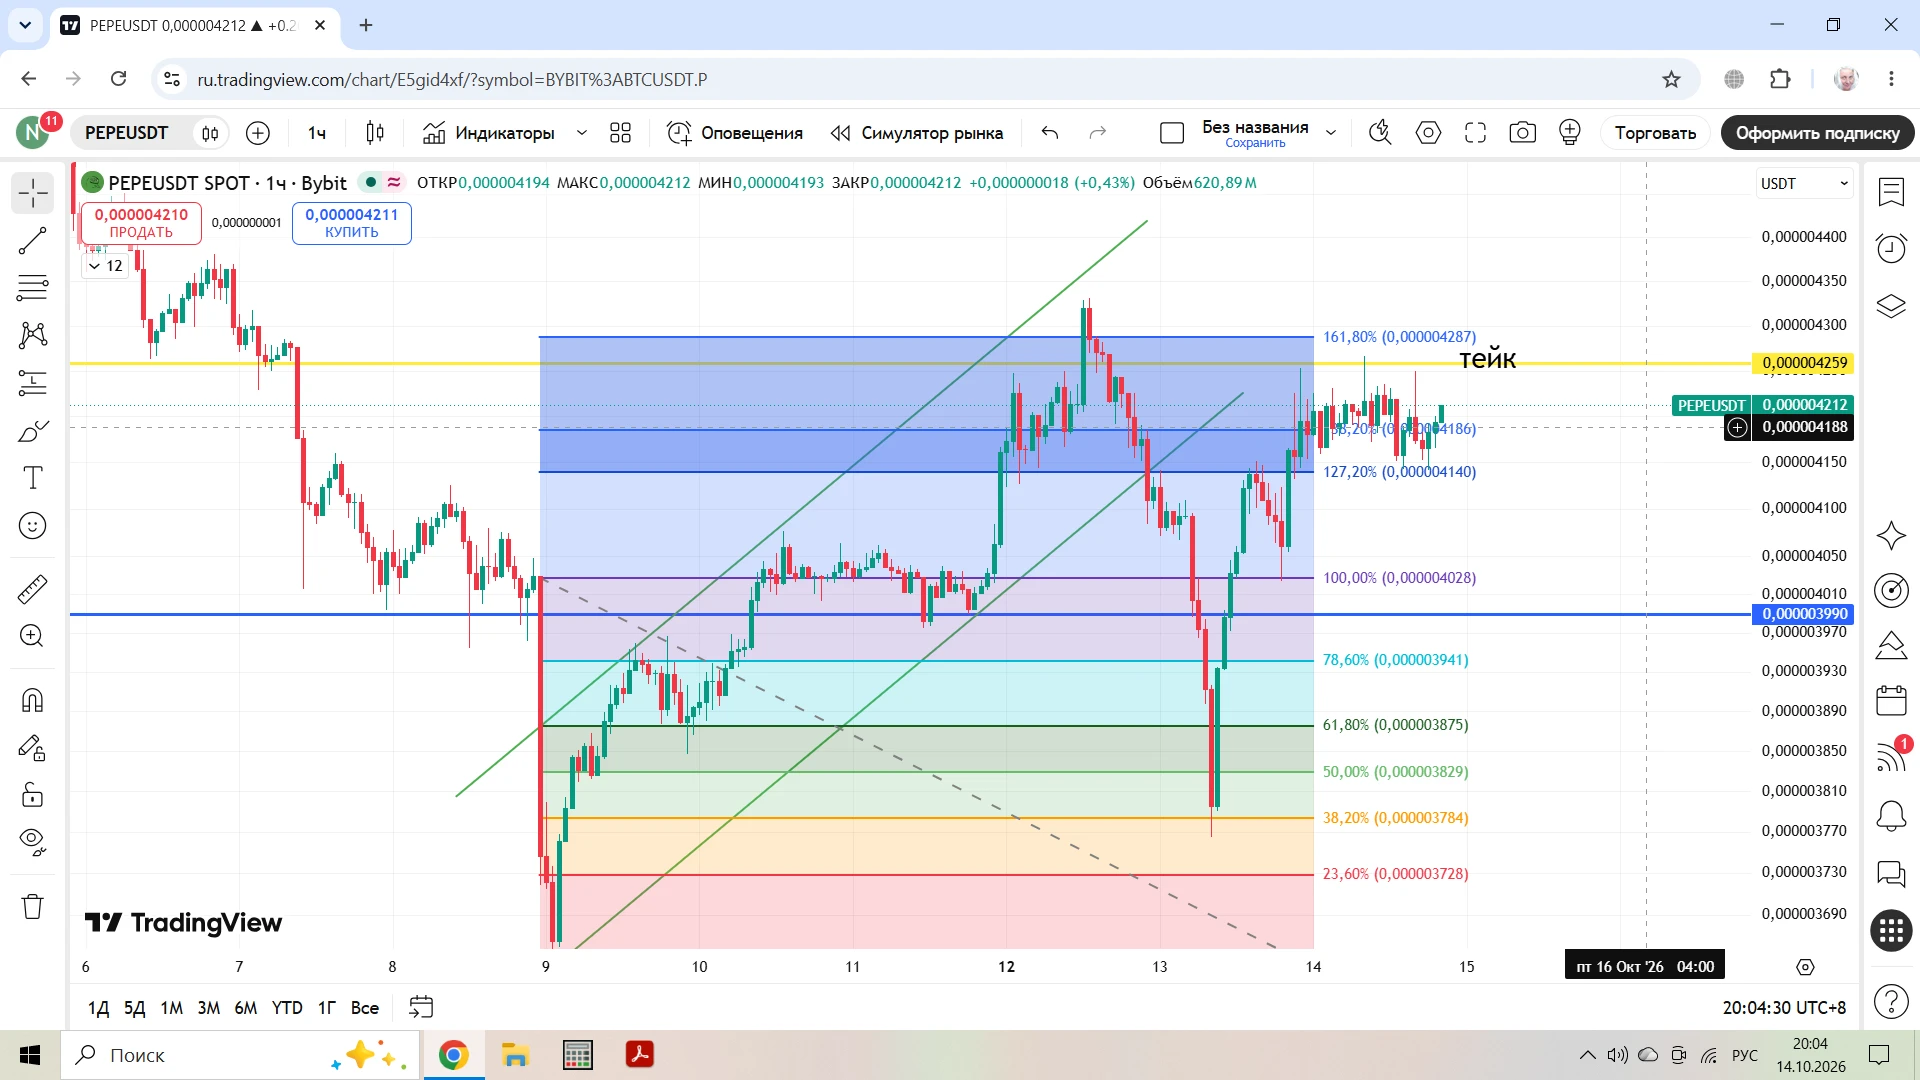Toggle the layout name square checkbox
This screenshot has width=1920, height=1080.
click(x=1172, y=133)
